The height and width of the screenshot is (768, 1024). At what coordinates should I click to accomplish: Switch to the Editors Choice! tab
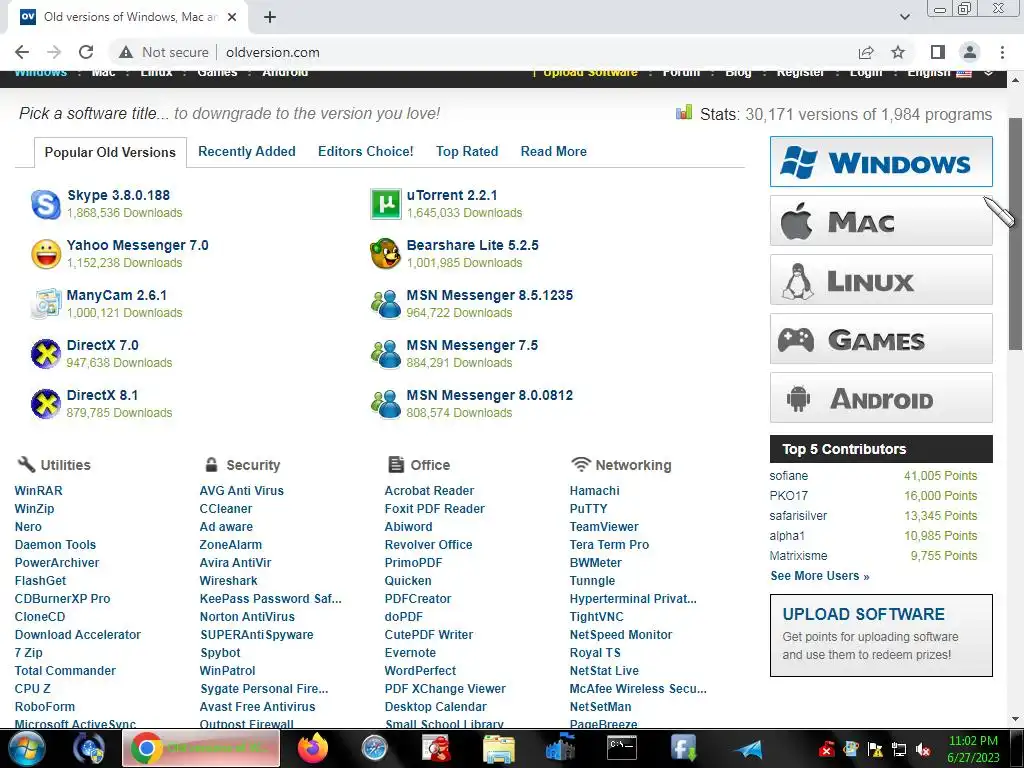[x=366, y=152]
